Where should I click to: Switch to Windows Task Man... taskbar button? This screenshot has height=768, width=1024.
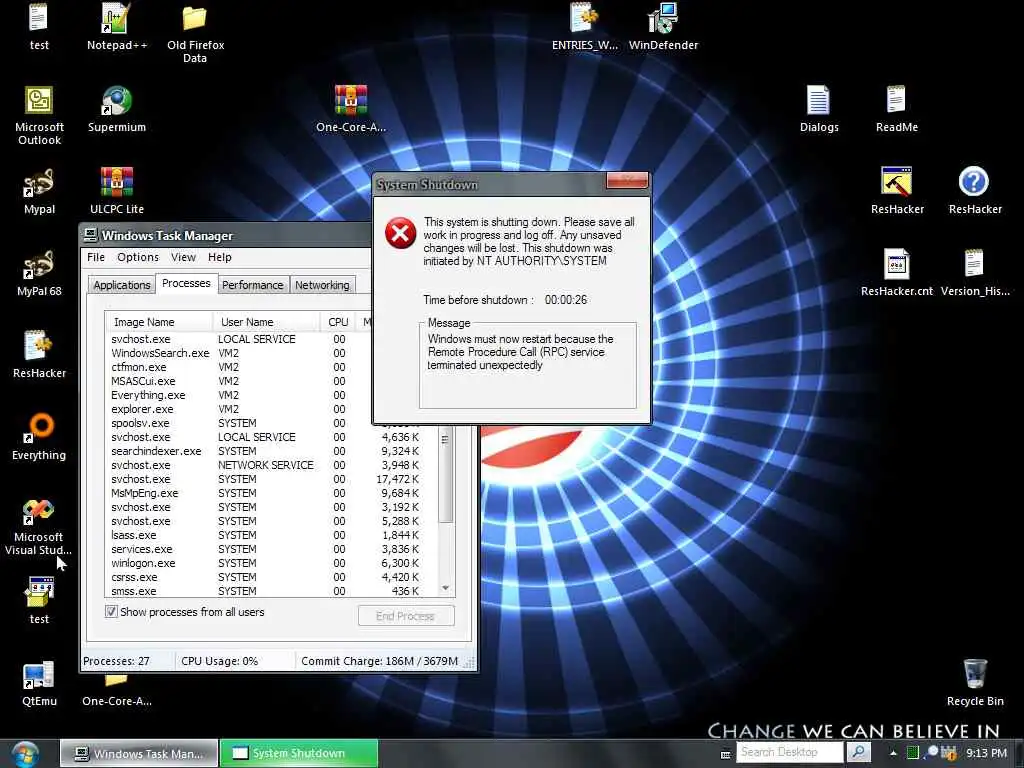[139, 754]
